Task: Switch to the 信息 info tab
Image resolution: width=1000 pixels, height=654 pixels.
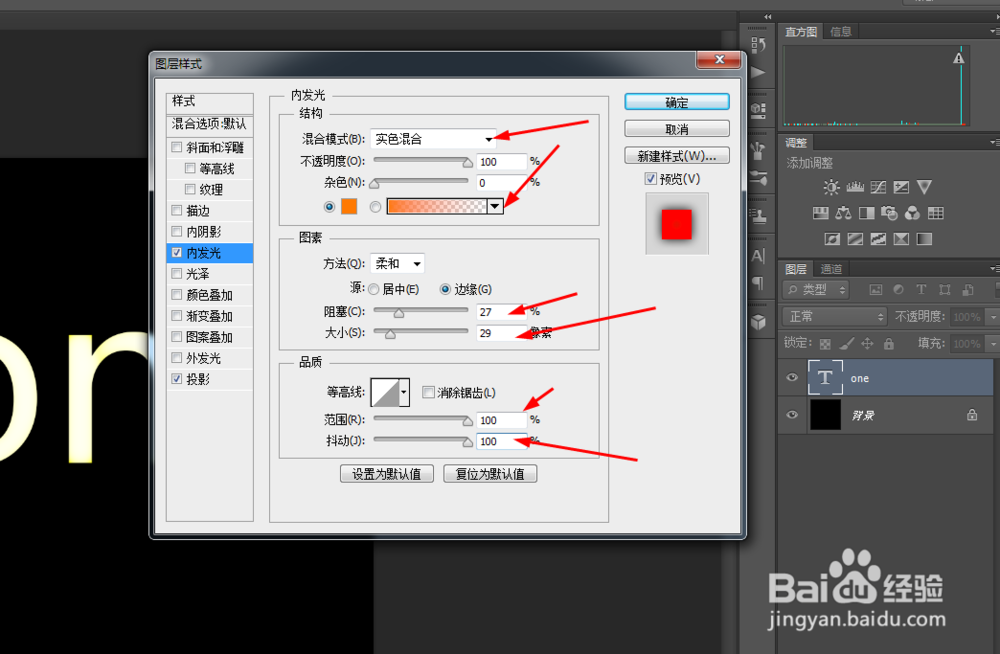Action: [x=840, y=31]
